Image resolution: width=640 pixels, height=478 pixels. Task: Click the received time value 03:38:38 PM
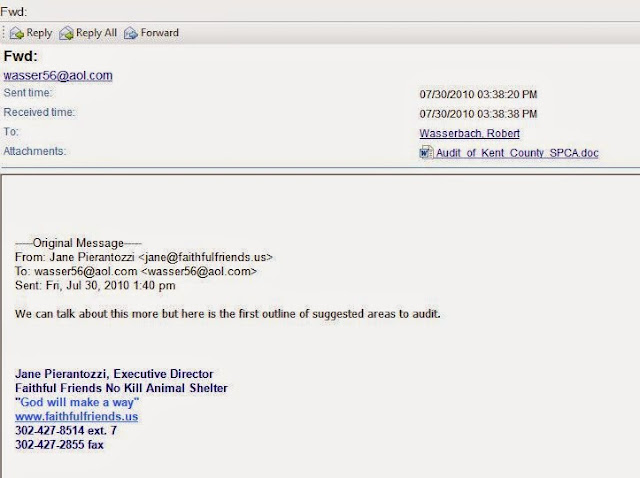click(x=478, y=114)
